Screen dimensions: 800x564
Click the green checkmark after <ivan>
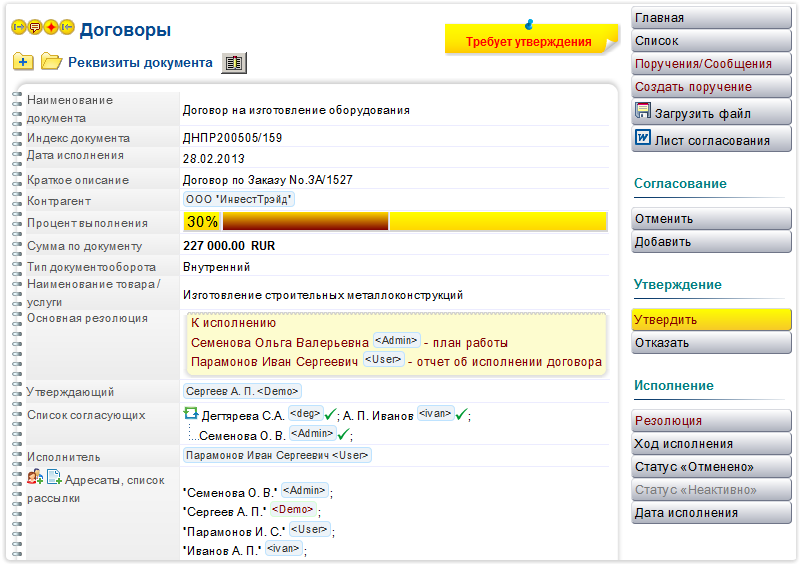pyautogui.click(x=461, y=414)
